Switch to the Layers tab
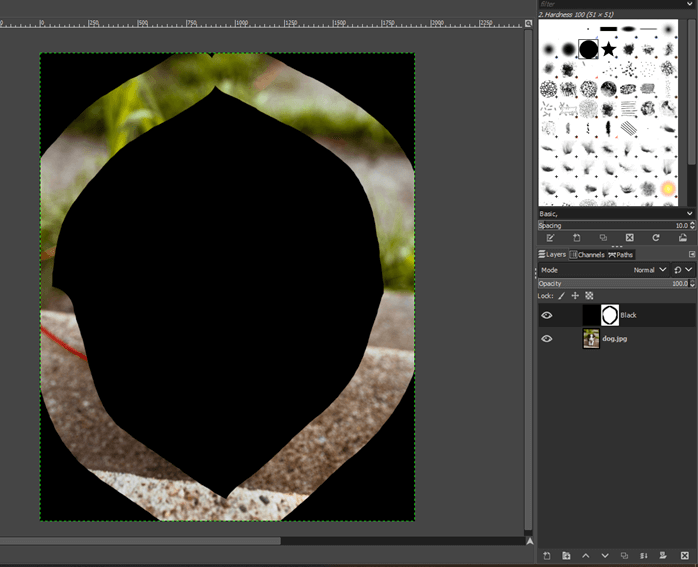 pos(552,254)
